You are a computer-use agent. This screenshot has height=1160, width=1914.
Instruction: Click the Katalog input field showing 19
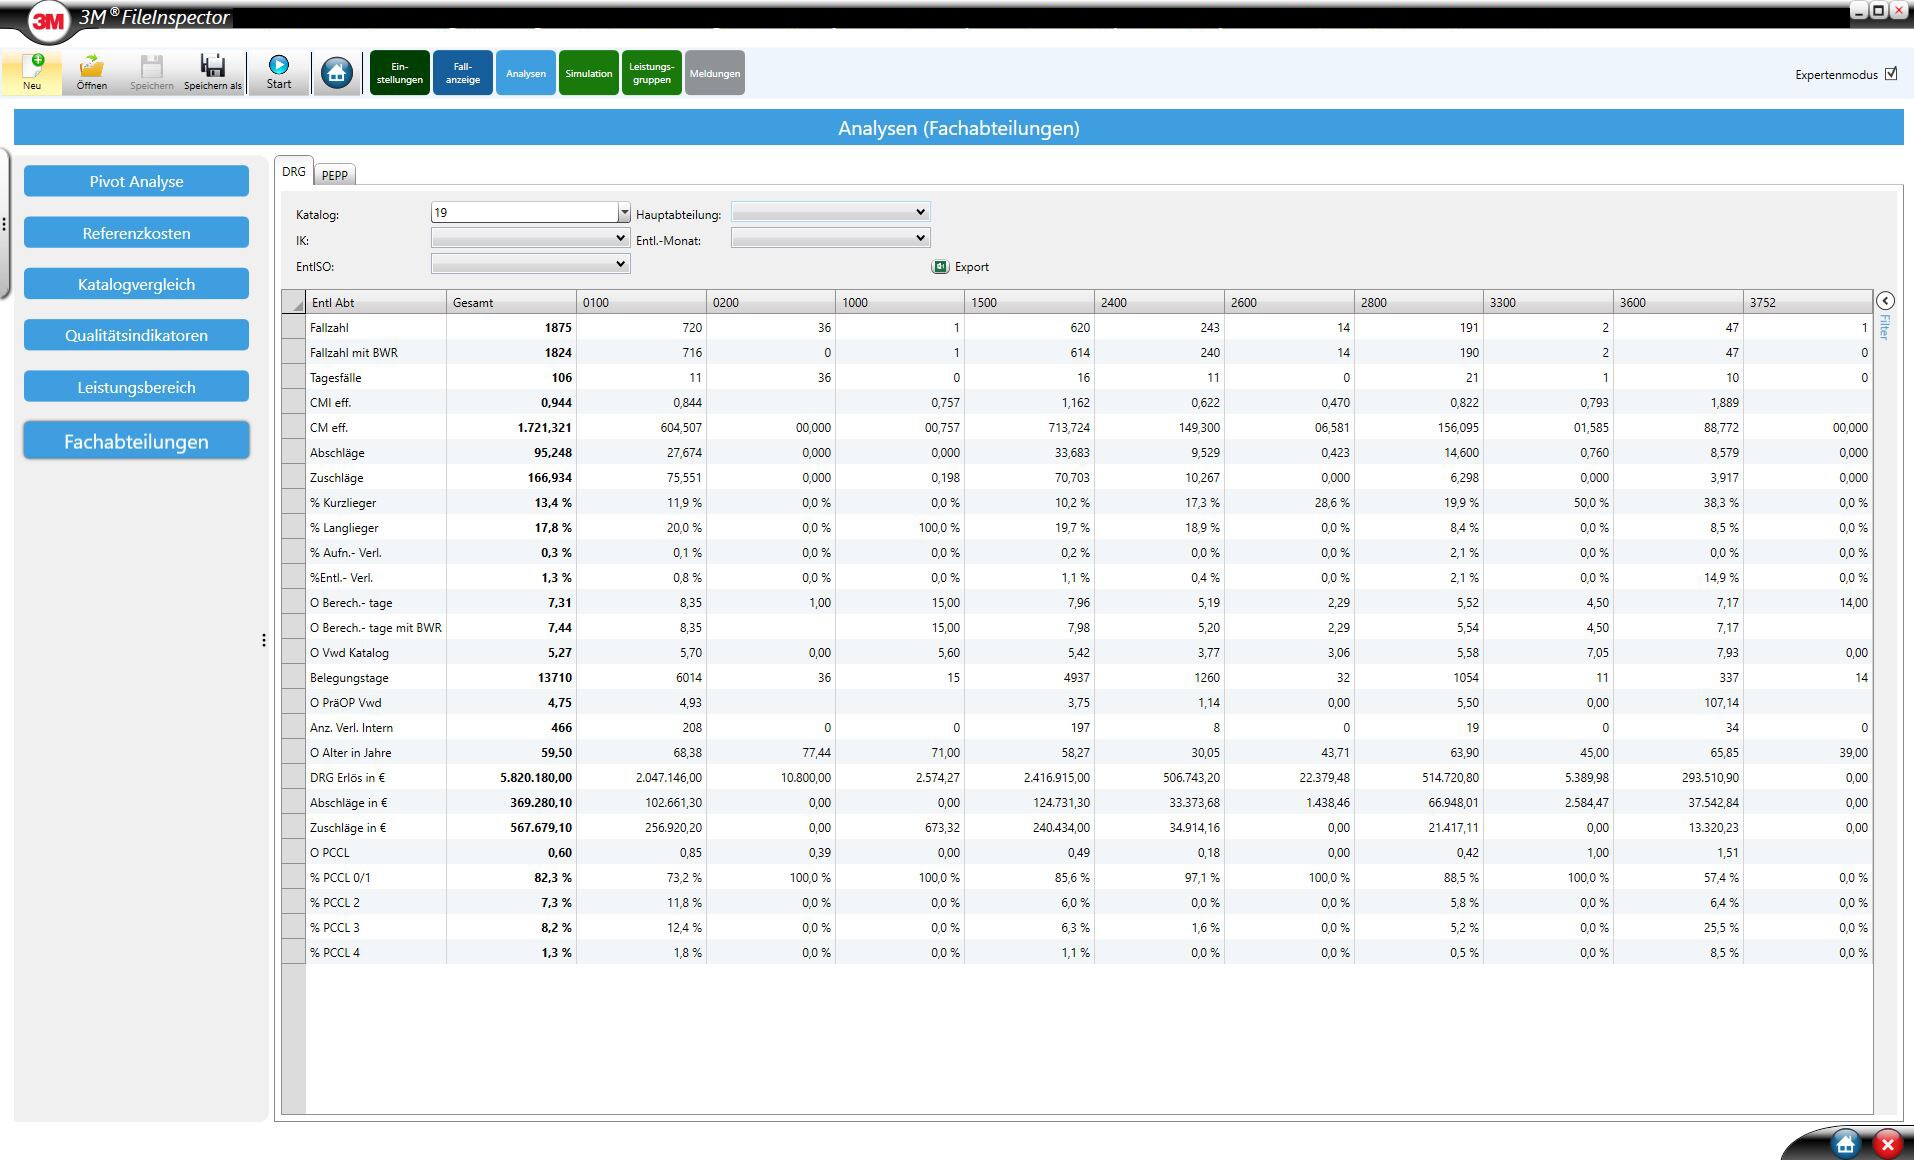(524, 213)
